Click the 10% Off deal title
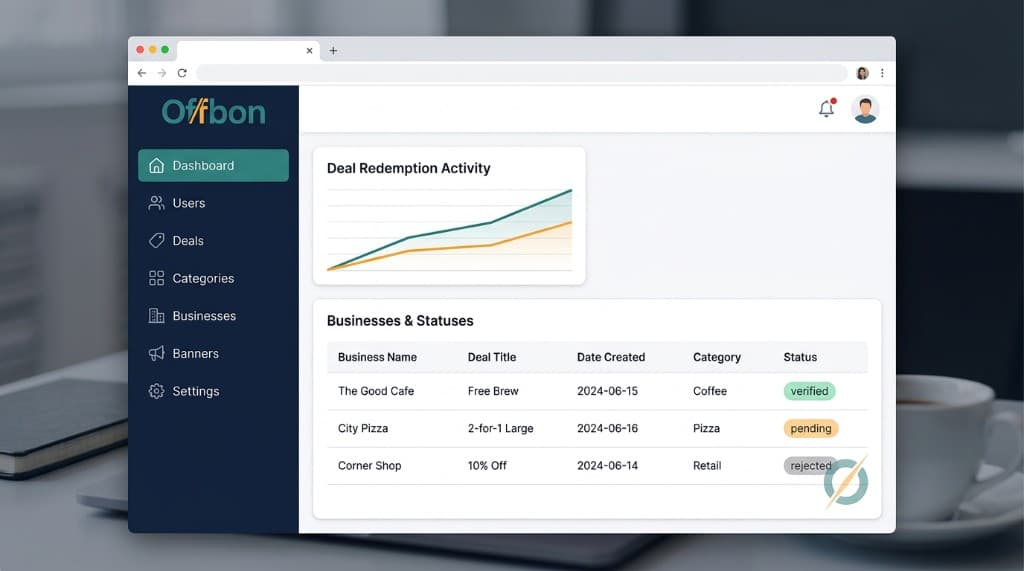The width and height of the screenshot is (1024, 571). point(487,465)
